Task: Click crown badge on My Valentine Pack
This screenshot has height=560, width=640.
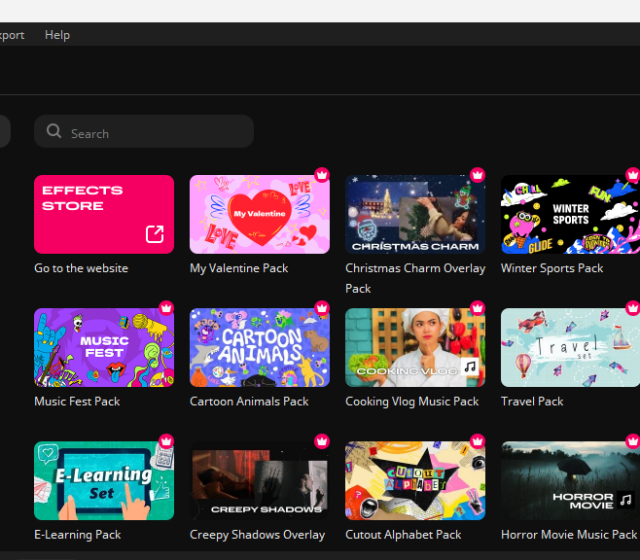Action: pyautogui.click(x=322, y=175)
